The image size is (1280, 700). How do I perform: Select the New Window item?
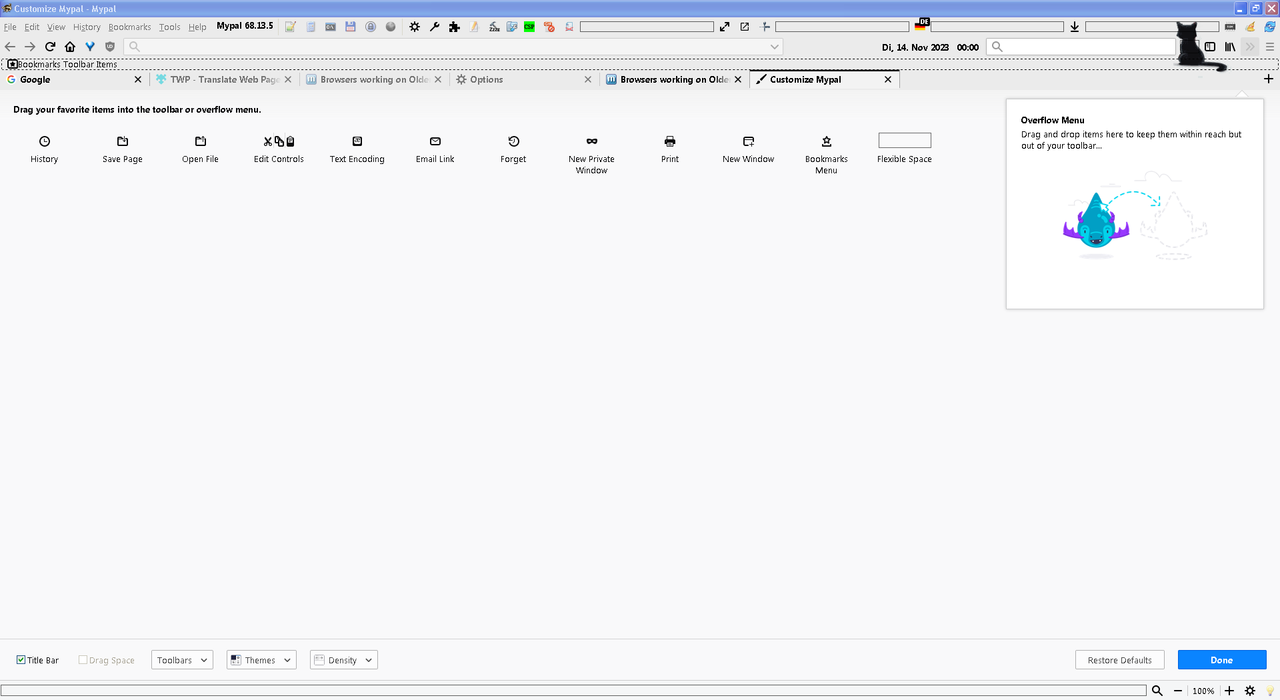748,150
